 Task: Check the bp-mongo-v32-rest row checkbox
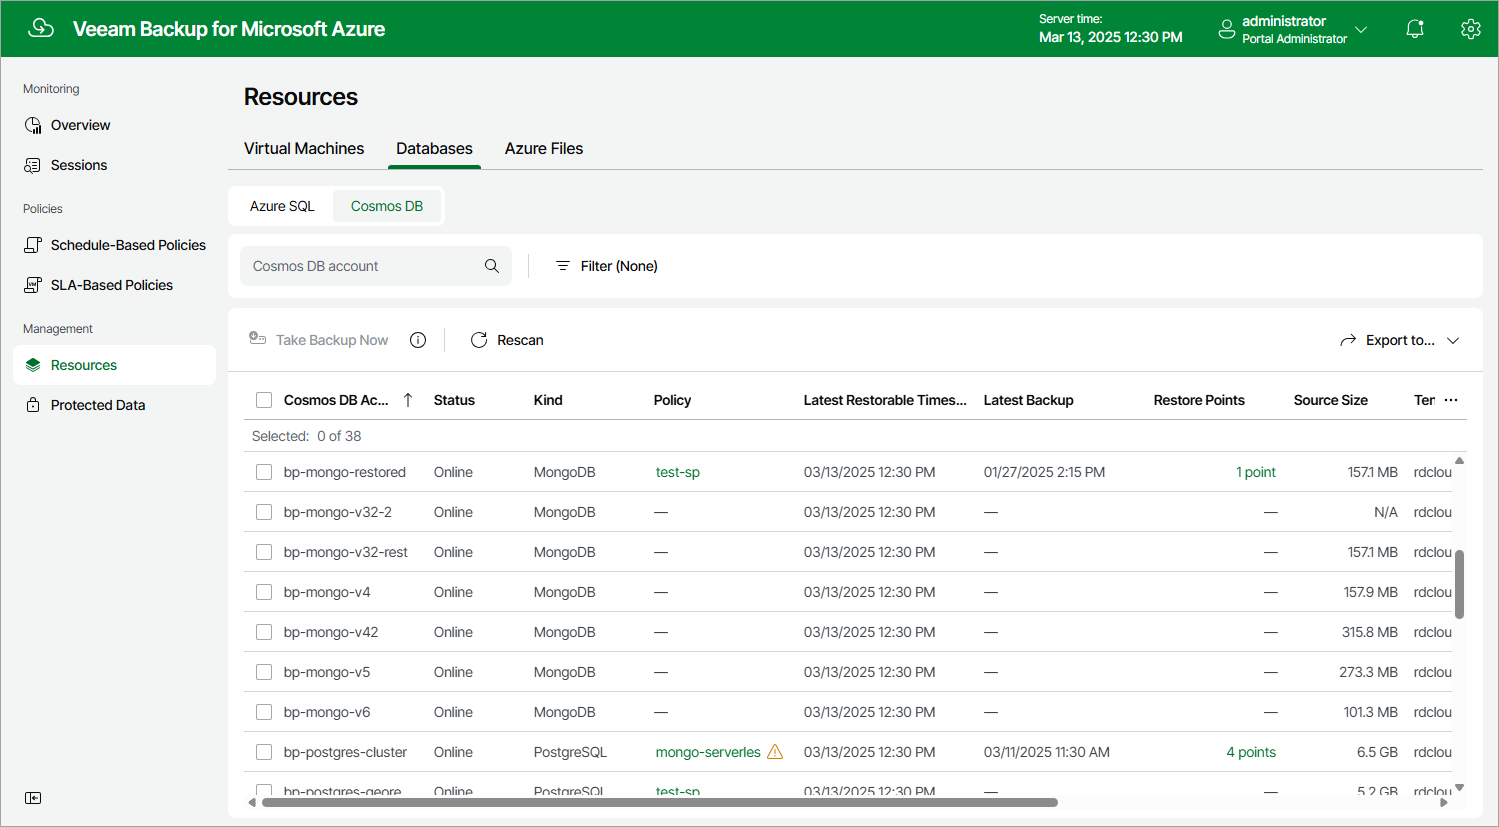click(x=264, y=552)
